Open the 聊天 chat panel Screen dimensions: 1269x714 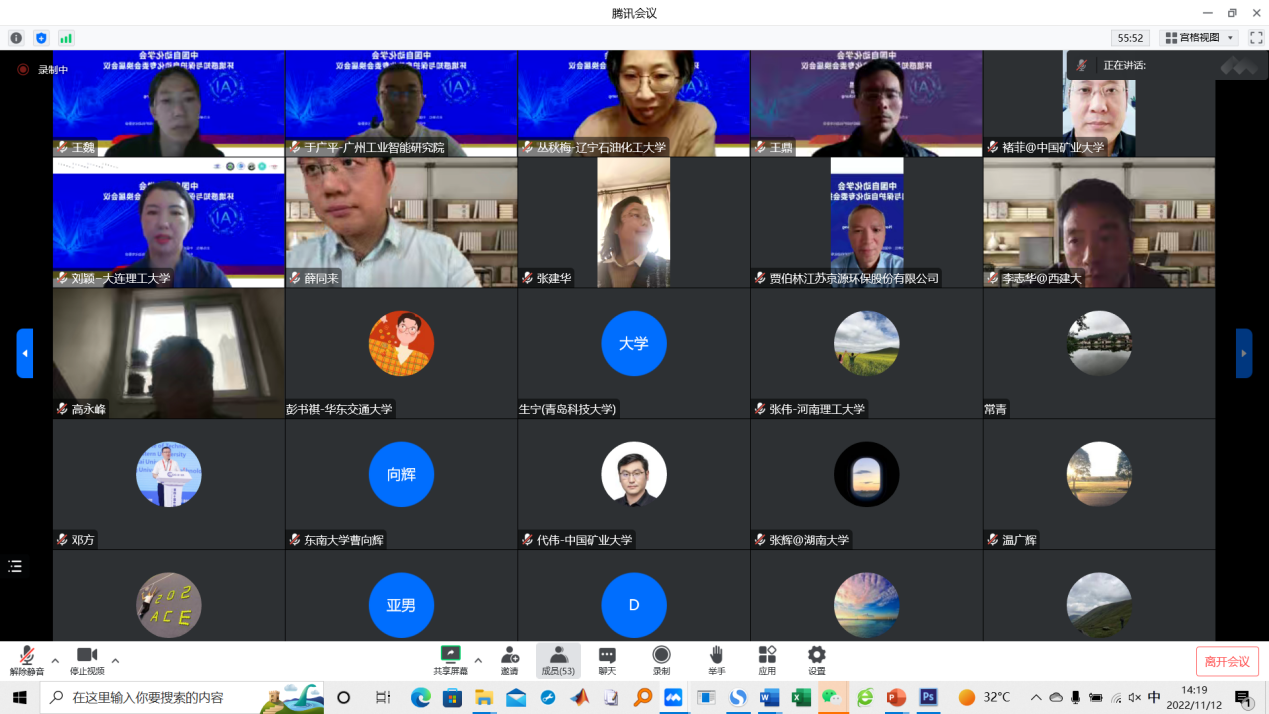pyautogui.click(x=607, y=660)
